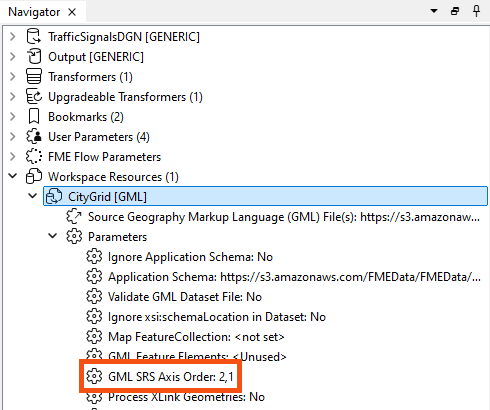Expand Upgradeable Transformers (1) node
The image size is (490, 410).
[13, 97]
